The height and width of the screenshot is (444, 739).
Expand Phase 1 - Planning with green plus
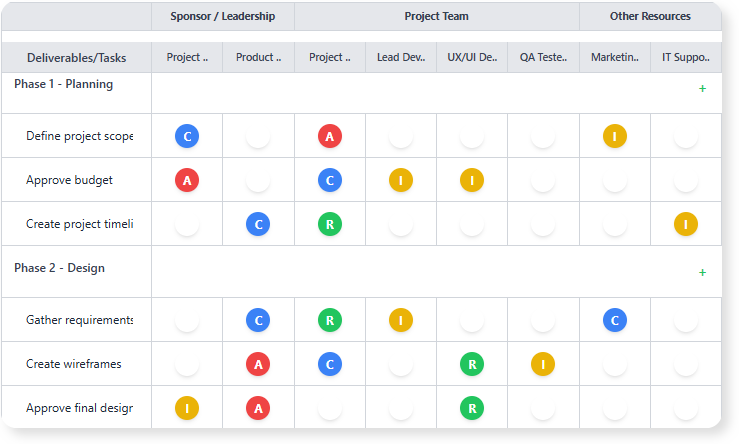coord(702,89)
